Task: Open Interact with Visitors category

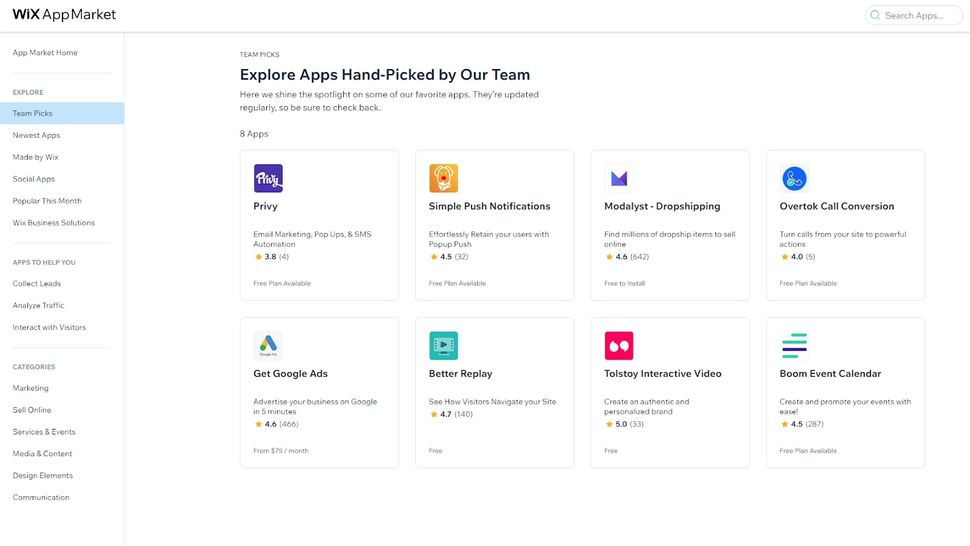Action: click(49, 327)
